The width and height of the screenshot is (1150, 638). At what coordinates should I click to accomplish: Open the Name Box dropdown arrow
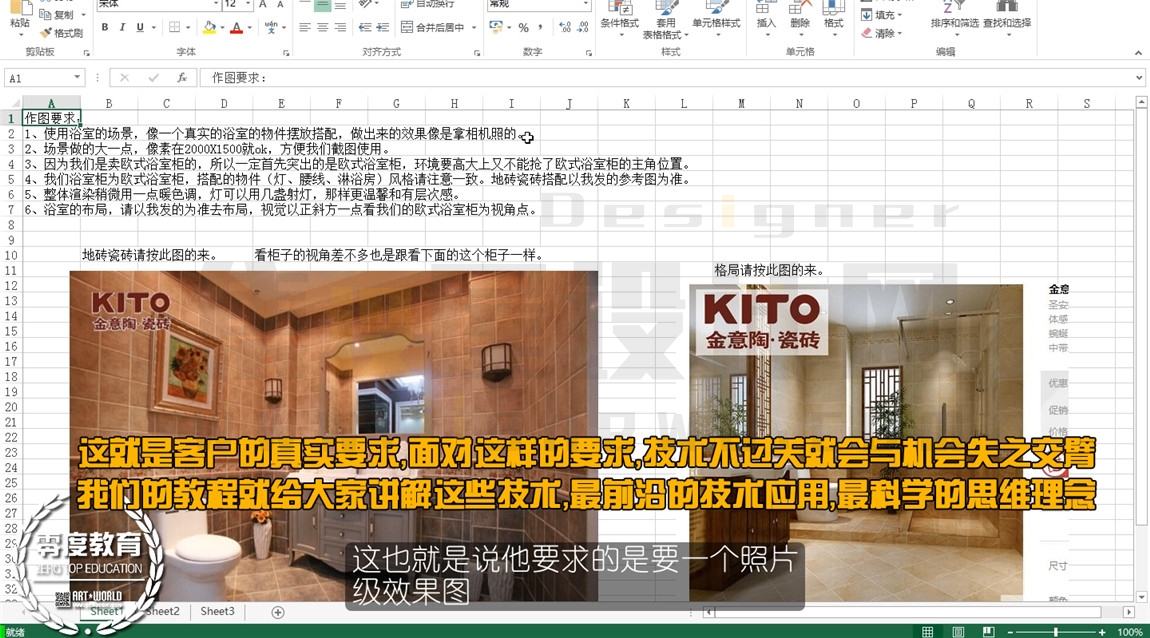pos(76,78)
